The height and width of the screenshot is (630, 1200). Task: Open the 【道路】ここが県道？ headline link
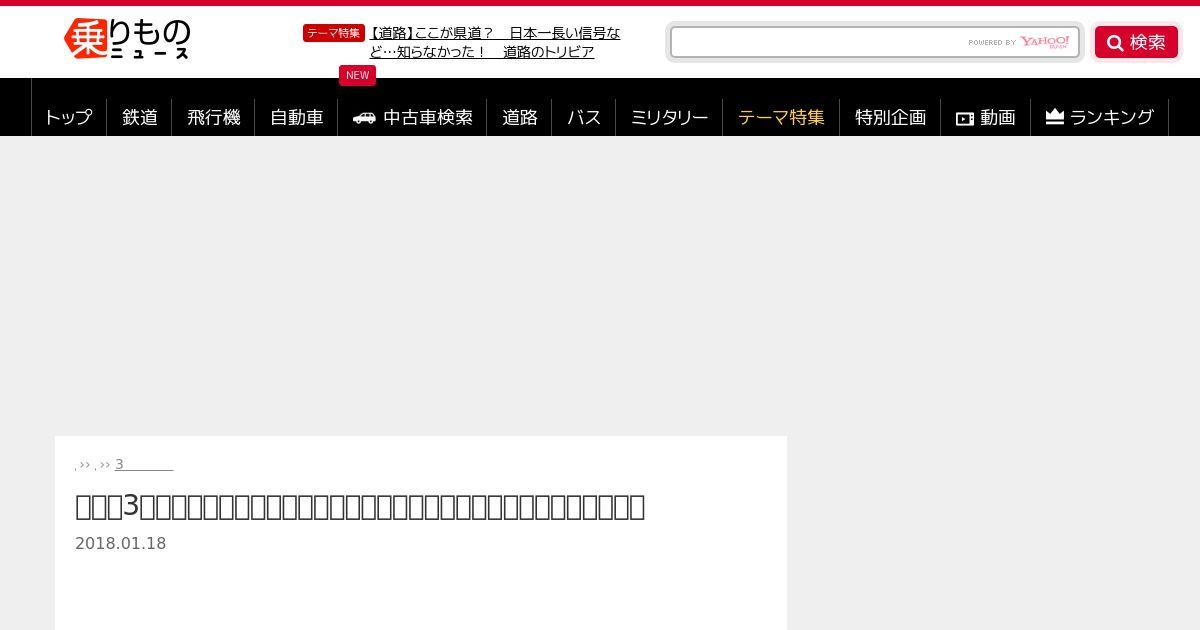[495, 42]
